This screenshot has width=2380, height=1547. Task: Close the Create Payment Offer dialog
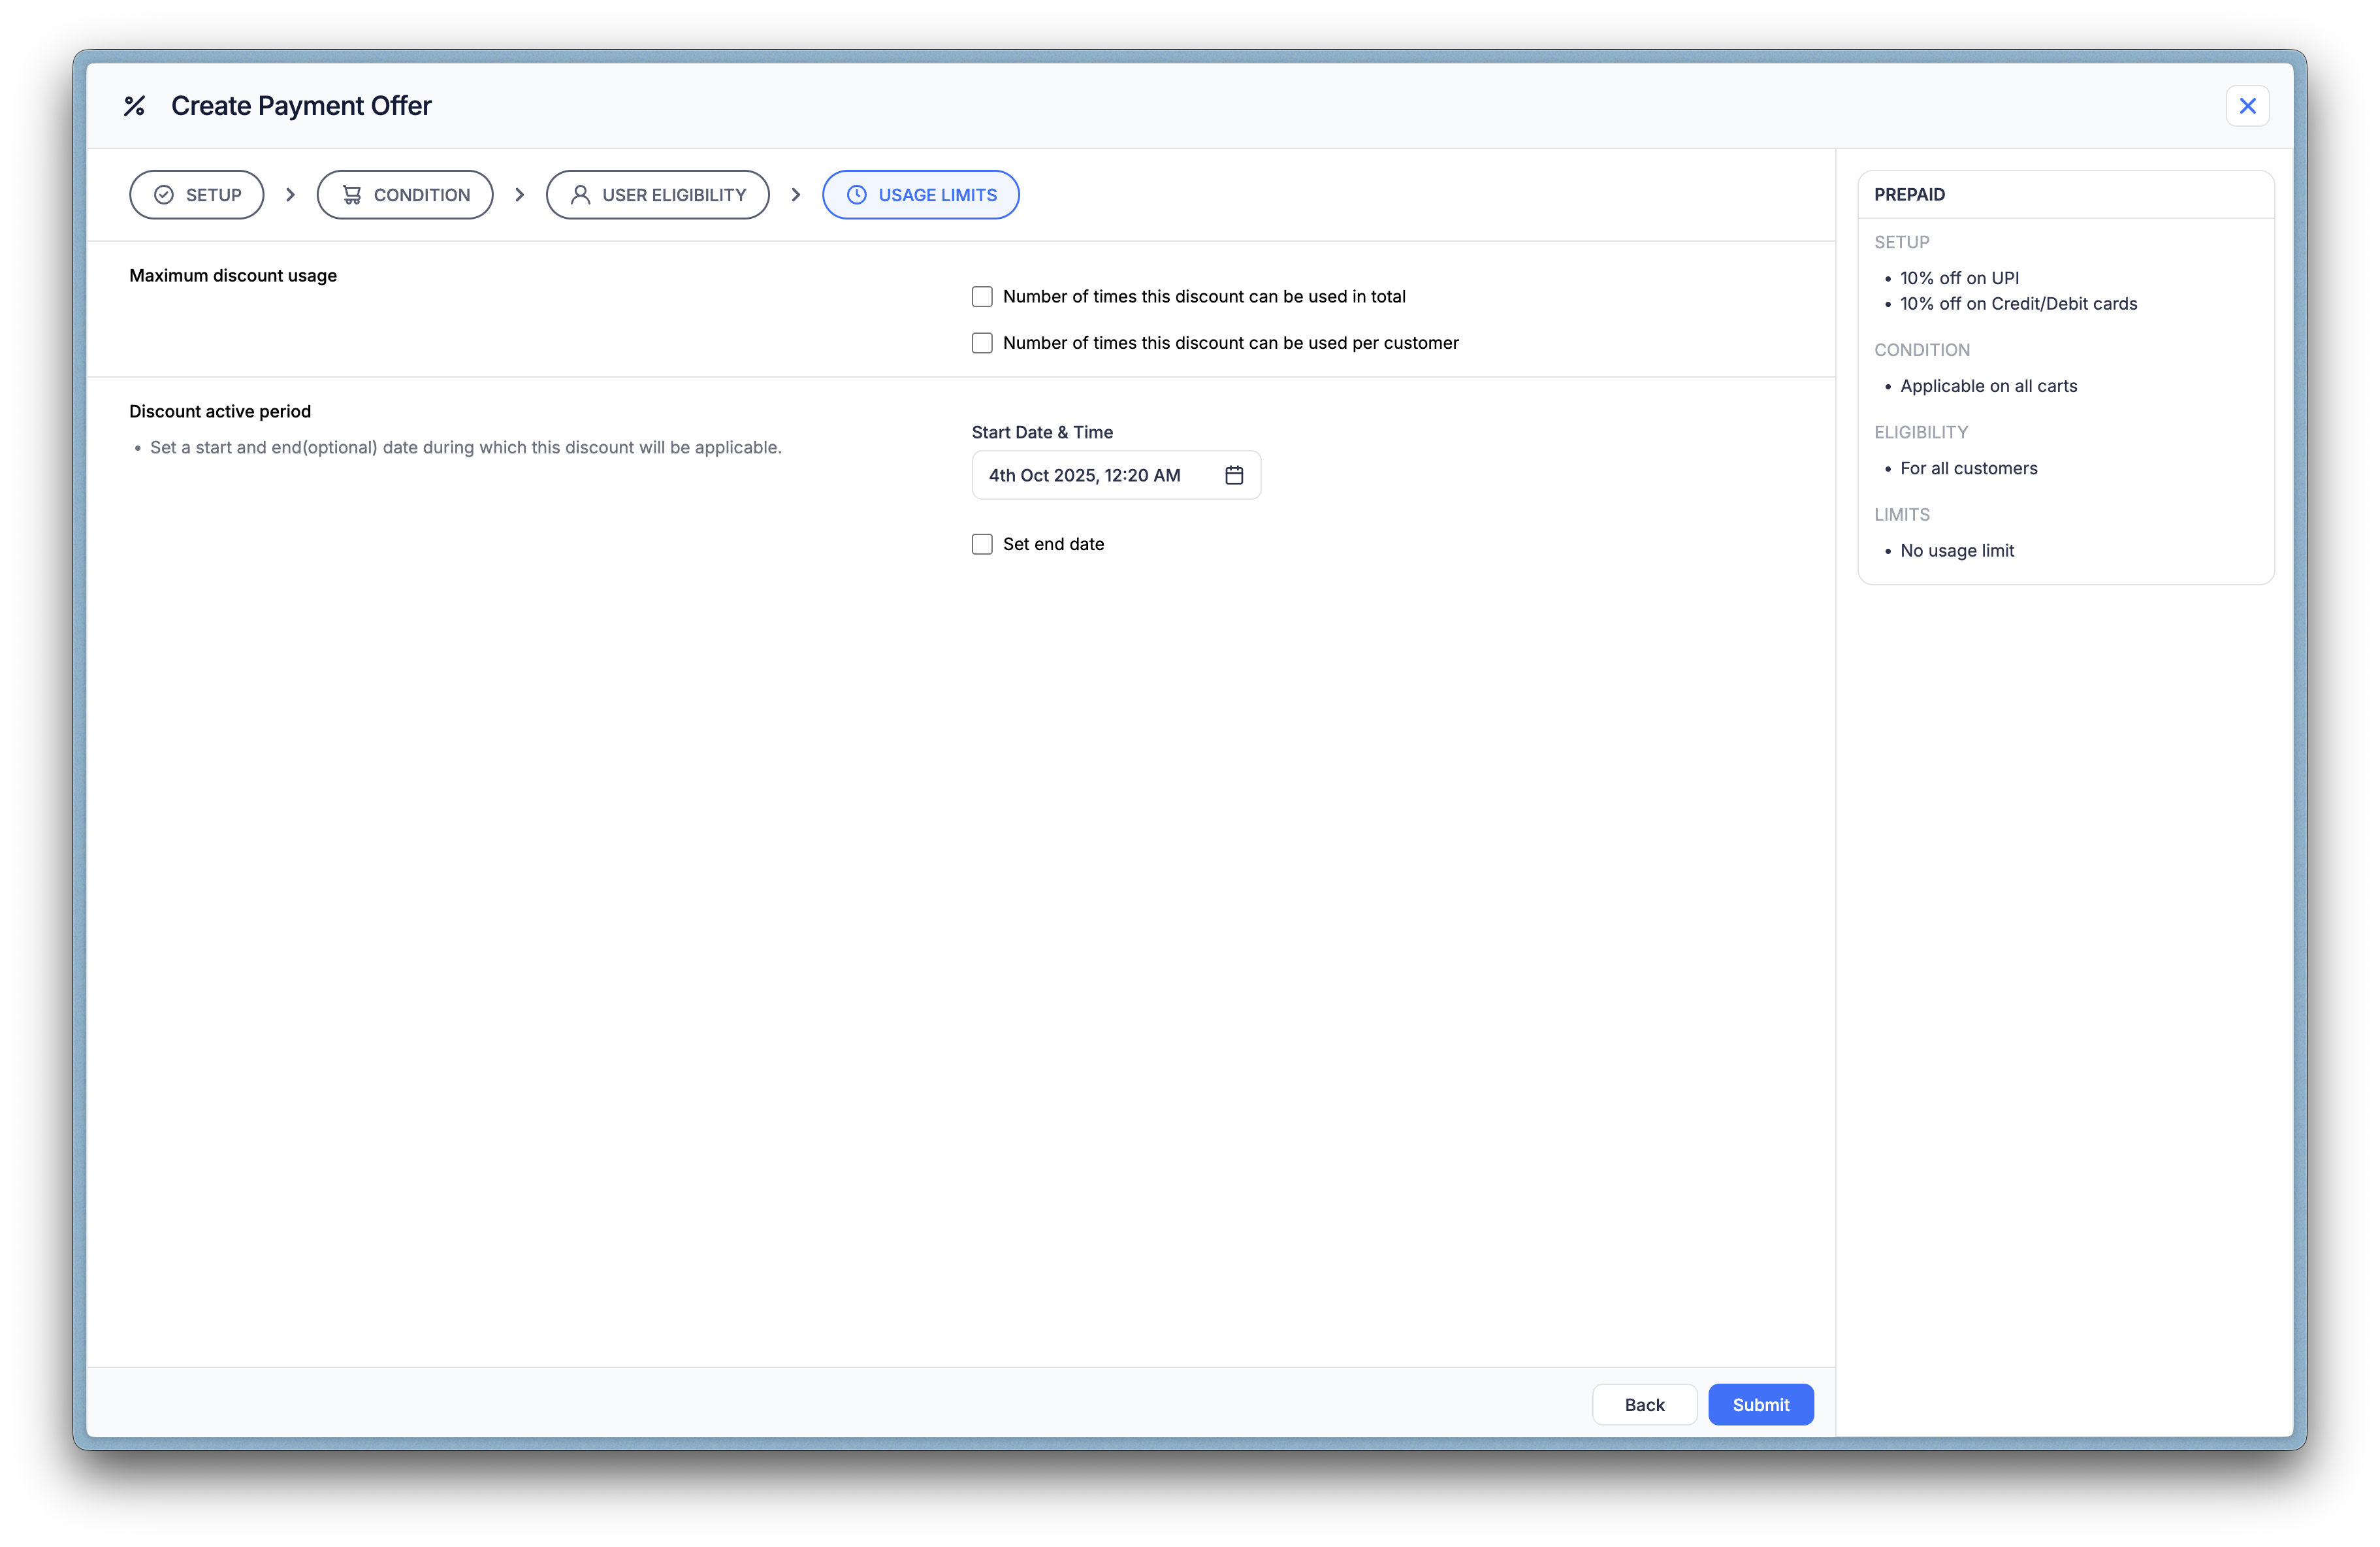point(2247,106)
